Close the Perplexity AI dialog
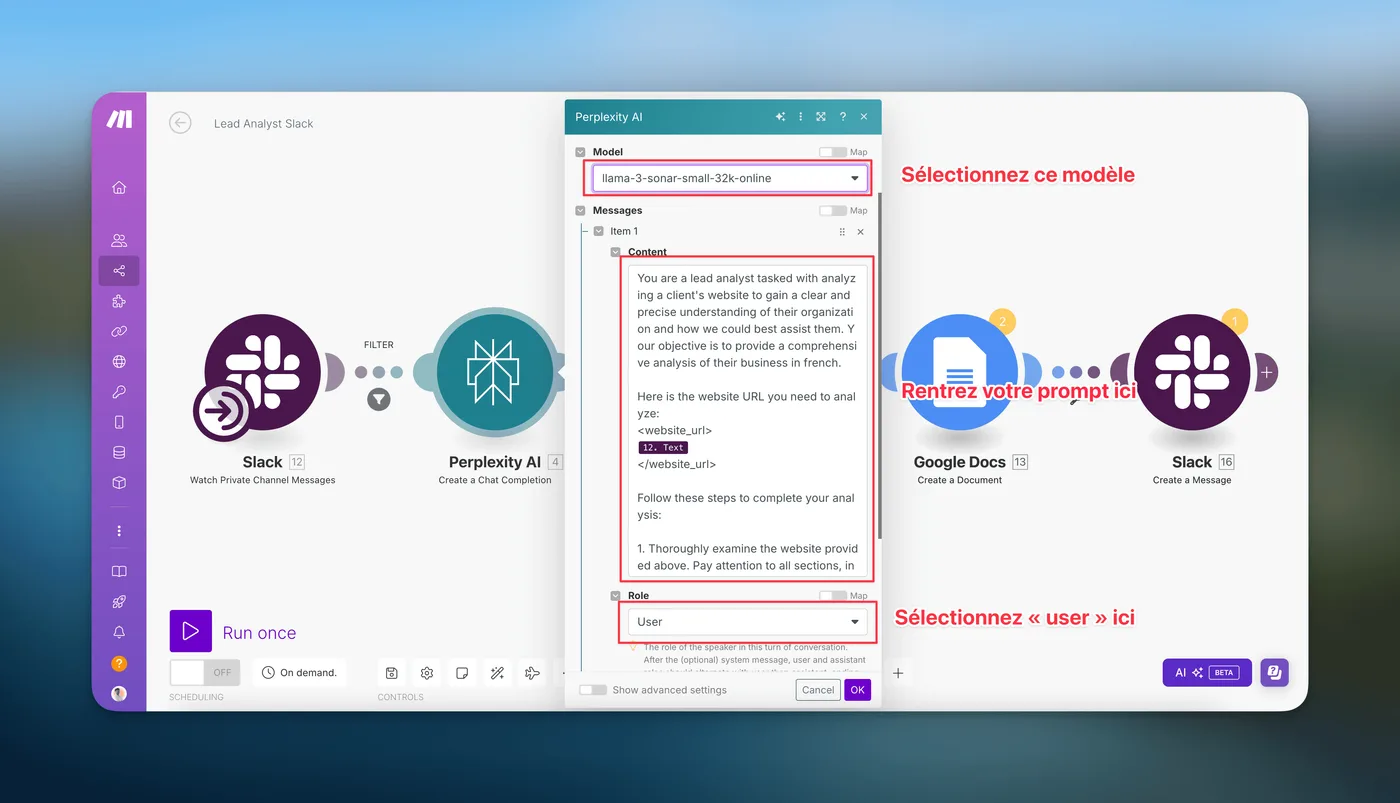The width and height of the screenshot is (1400, 803). point(864,117)
